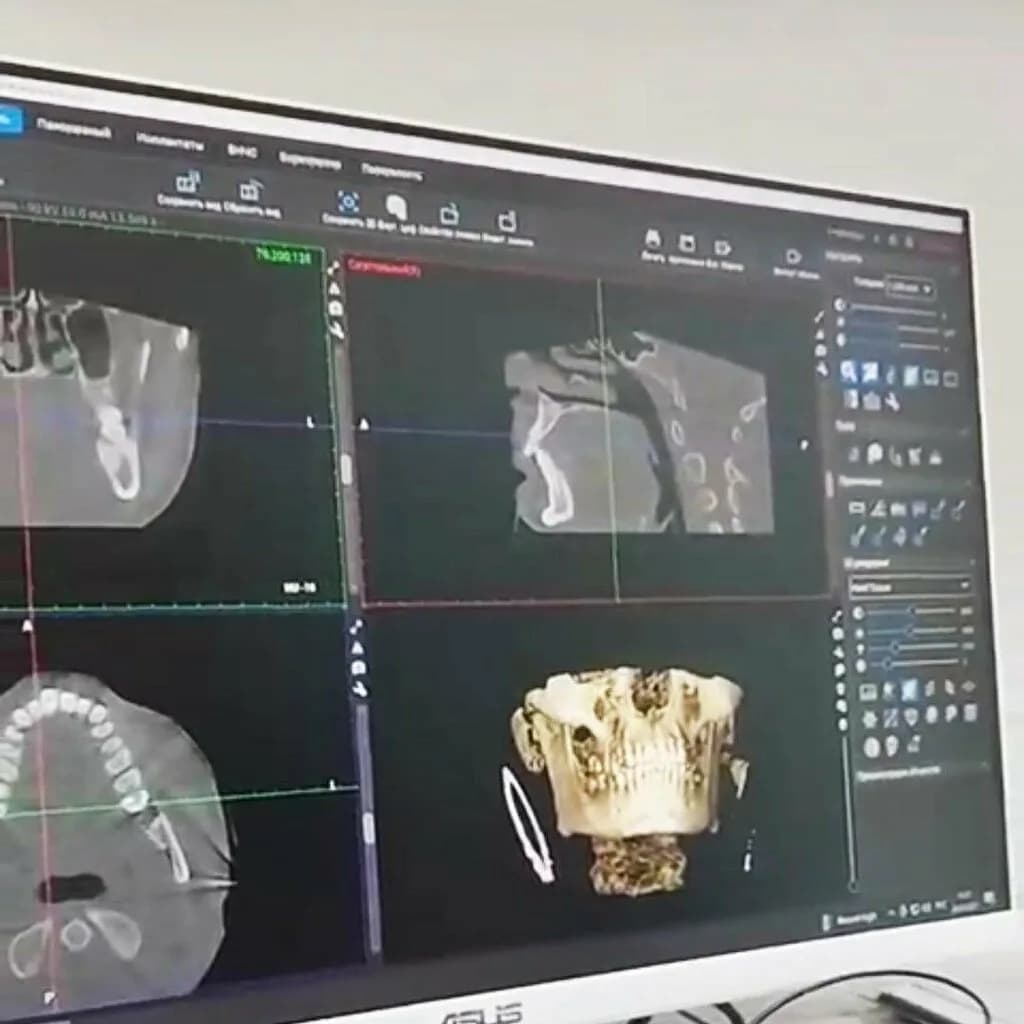Image resolution: width=1024 pixels, height=1024 pixels.
Task: Click the gear icon in 3D rendering tools
Action: [869, 719]
